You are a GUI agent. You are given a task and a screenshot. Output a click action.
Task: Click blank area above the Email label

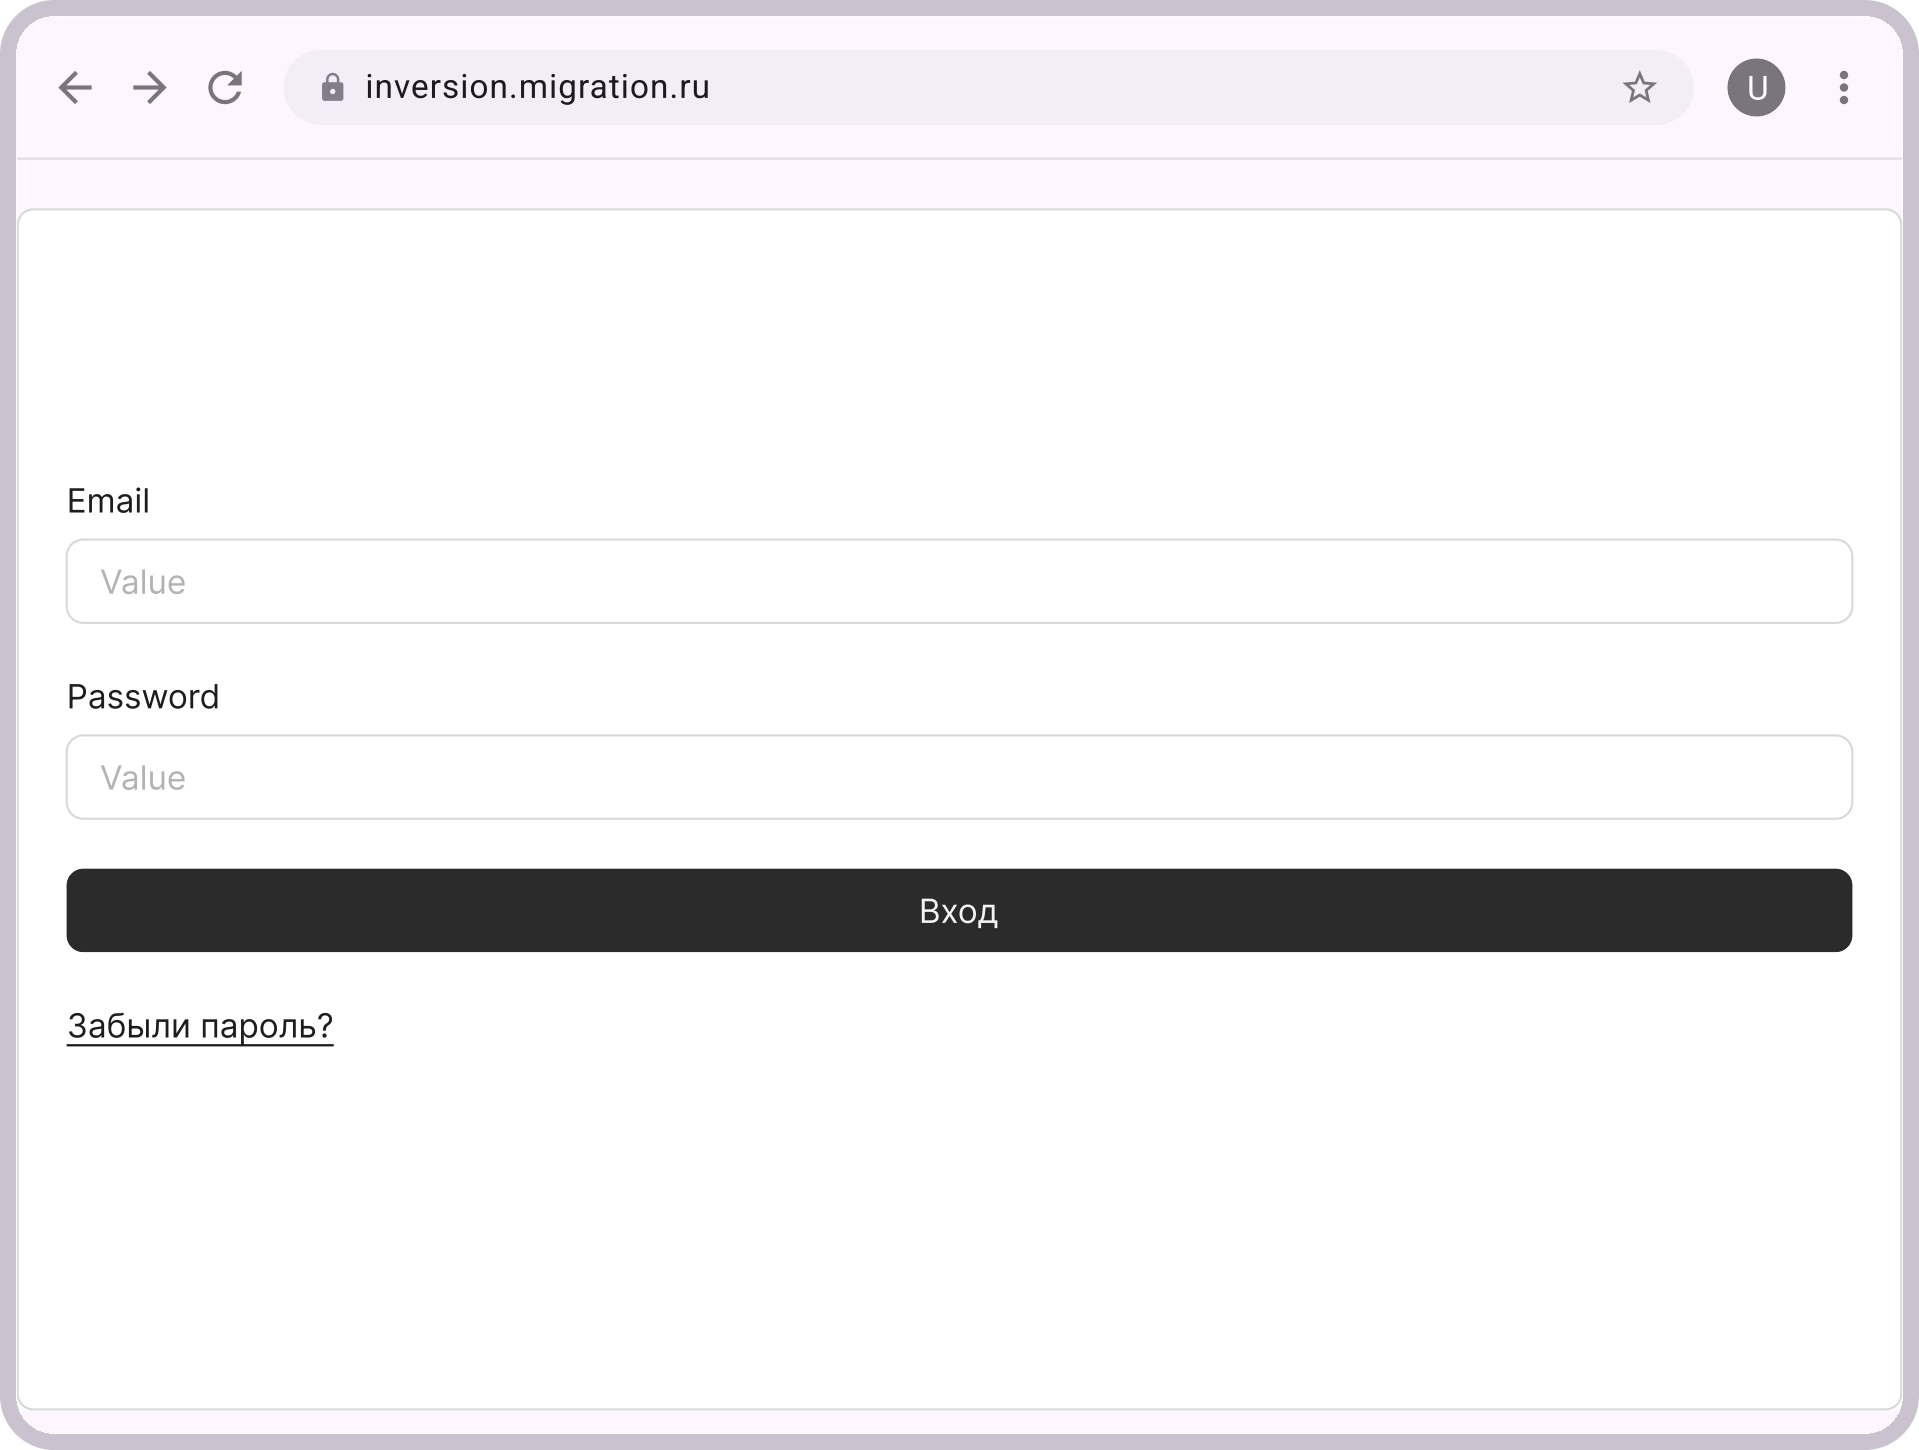pos(958,340)
